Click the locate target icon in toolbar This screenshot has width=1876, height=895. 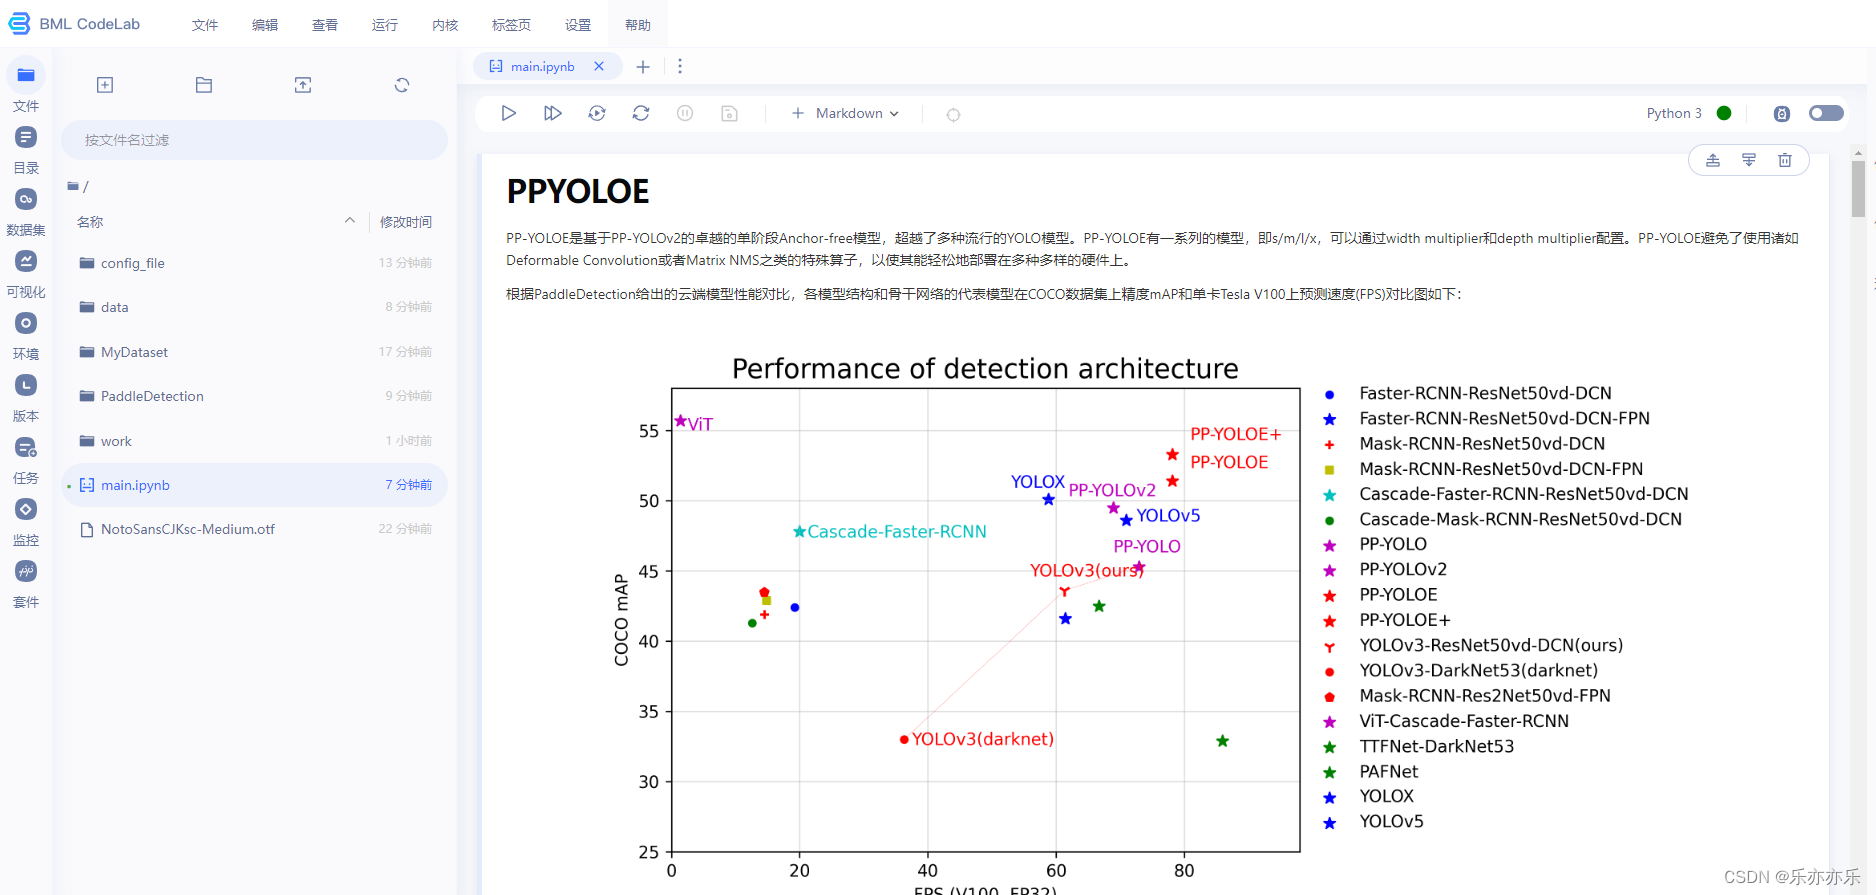[x=953, y=114]
